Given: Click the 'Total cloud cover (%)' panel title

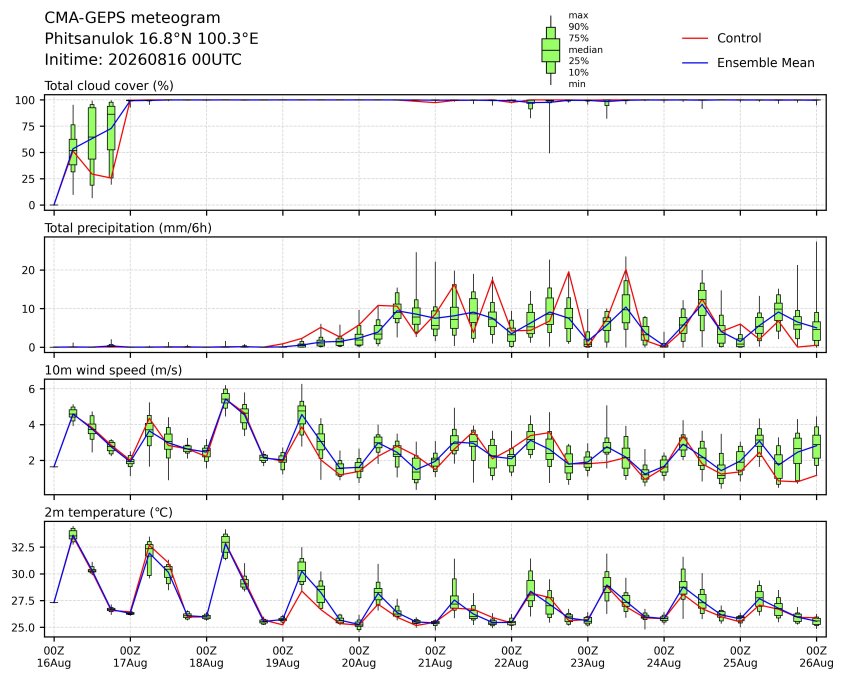Looking at the screenshot, I should [109, 86].
